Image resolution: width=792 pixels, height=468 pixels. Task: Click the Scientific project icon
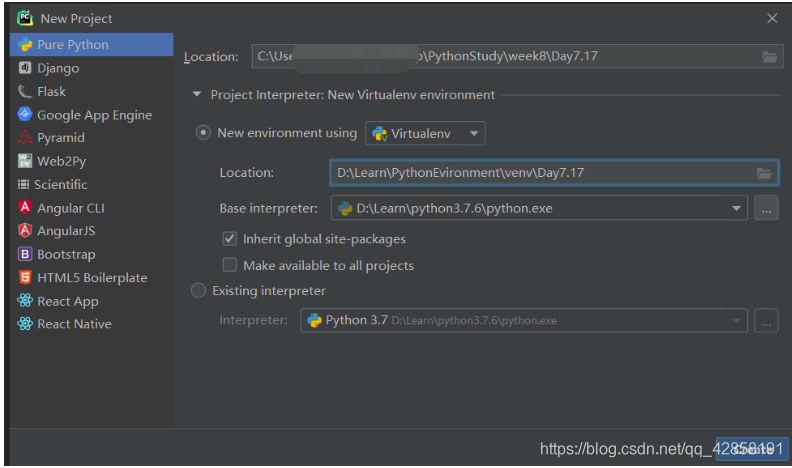23,184
